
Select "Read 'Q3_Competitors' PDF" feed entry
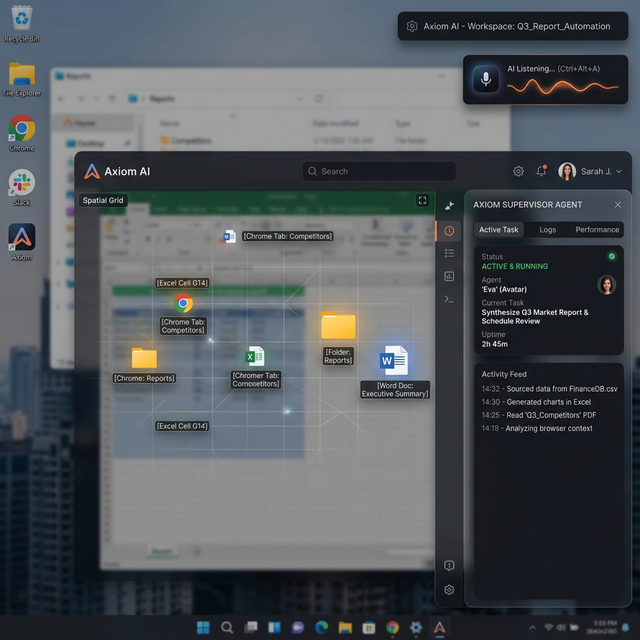pyautogui.click(x=539, y=415)
